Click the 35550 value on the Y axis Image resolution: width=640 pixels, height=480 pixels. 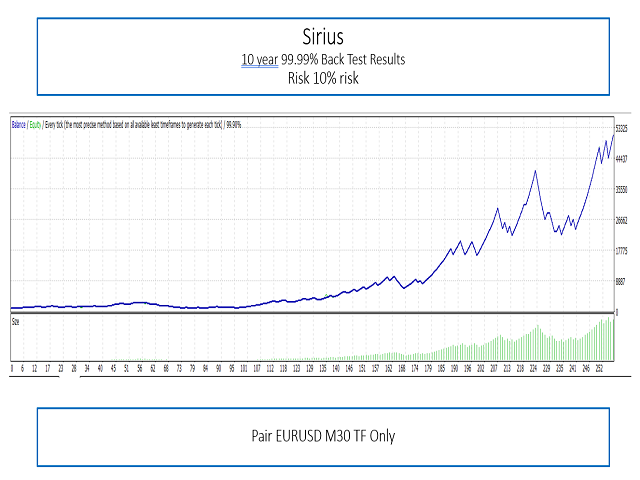coord(622,190)
